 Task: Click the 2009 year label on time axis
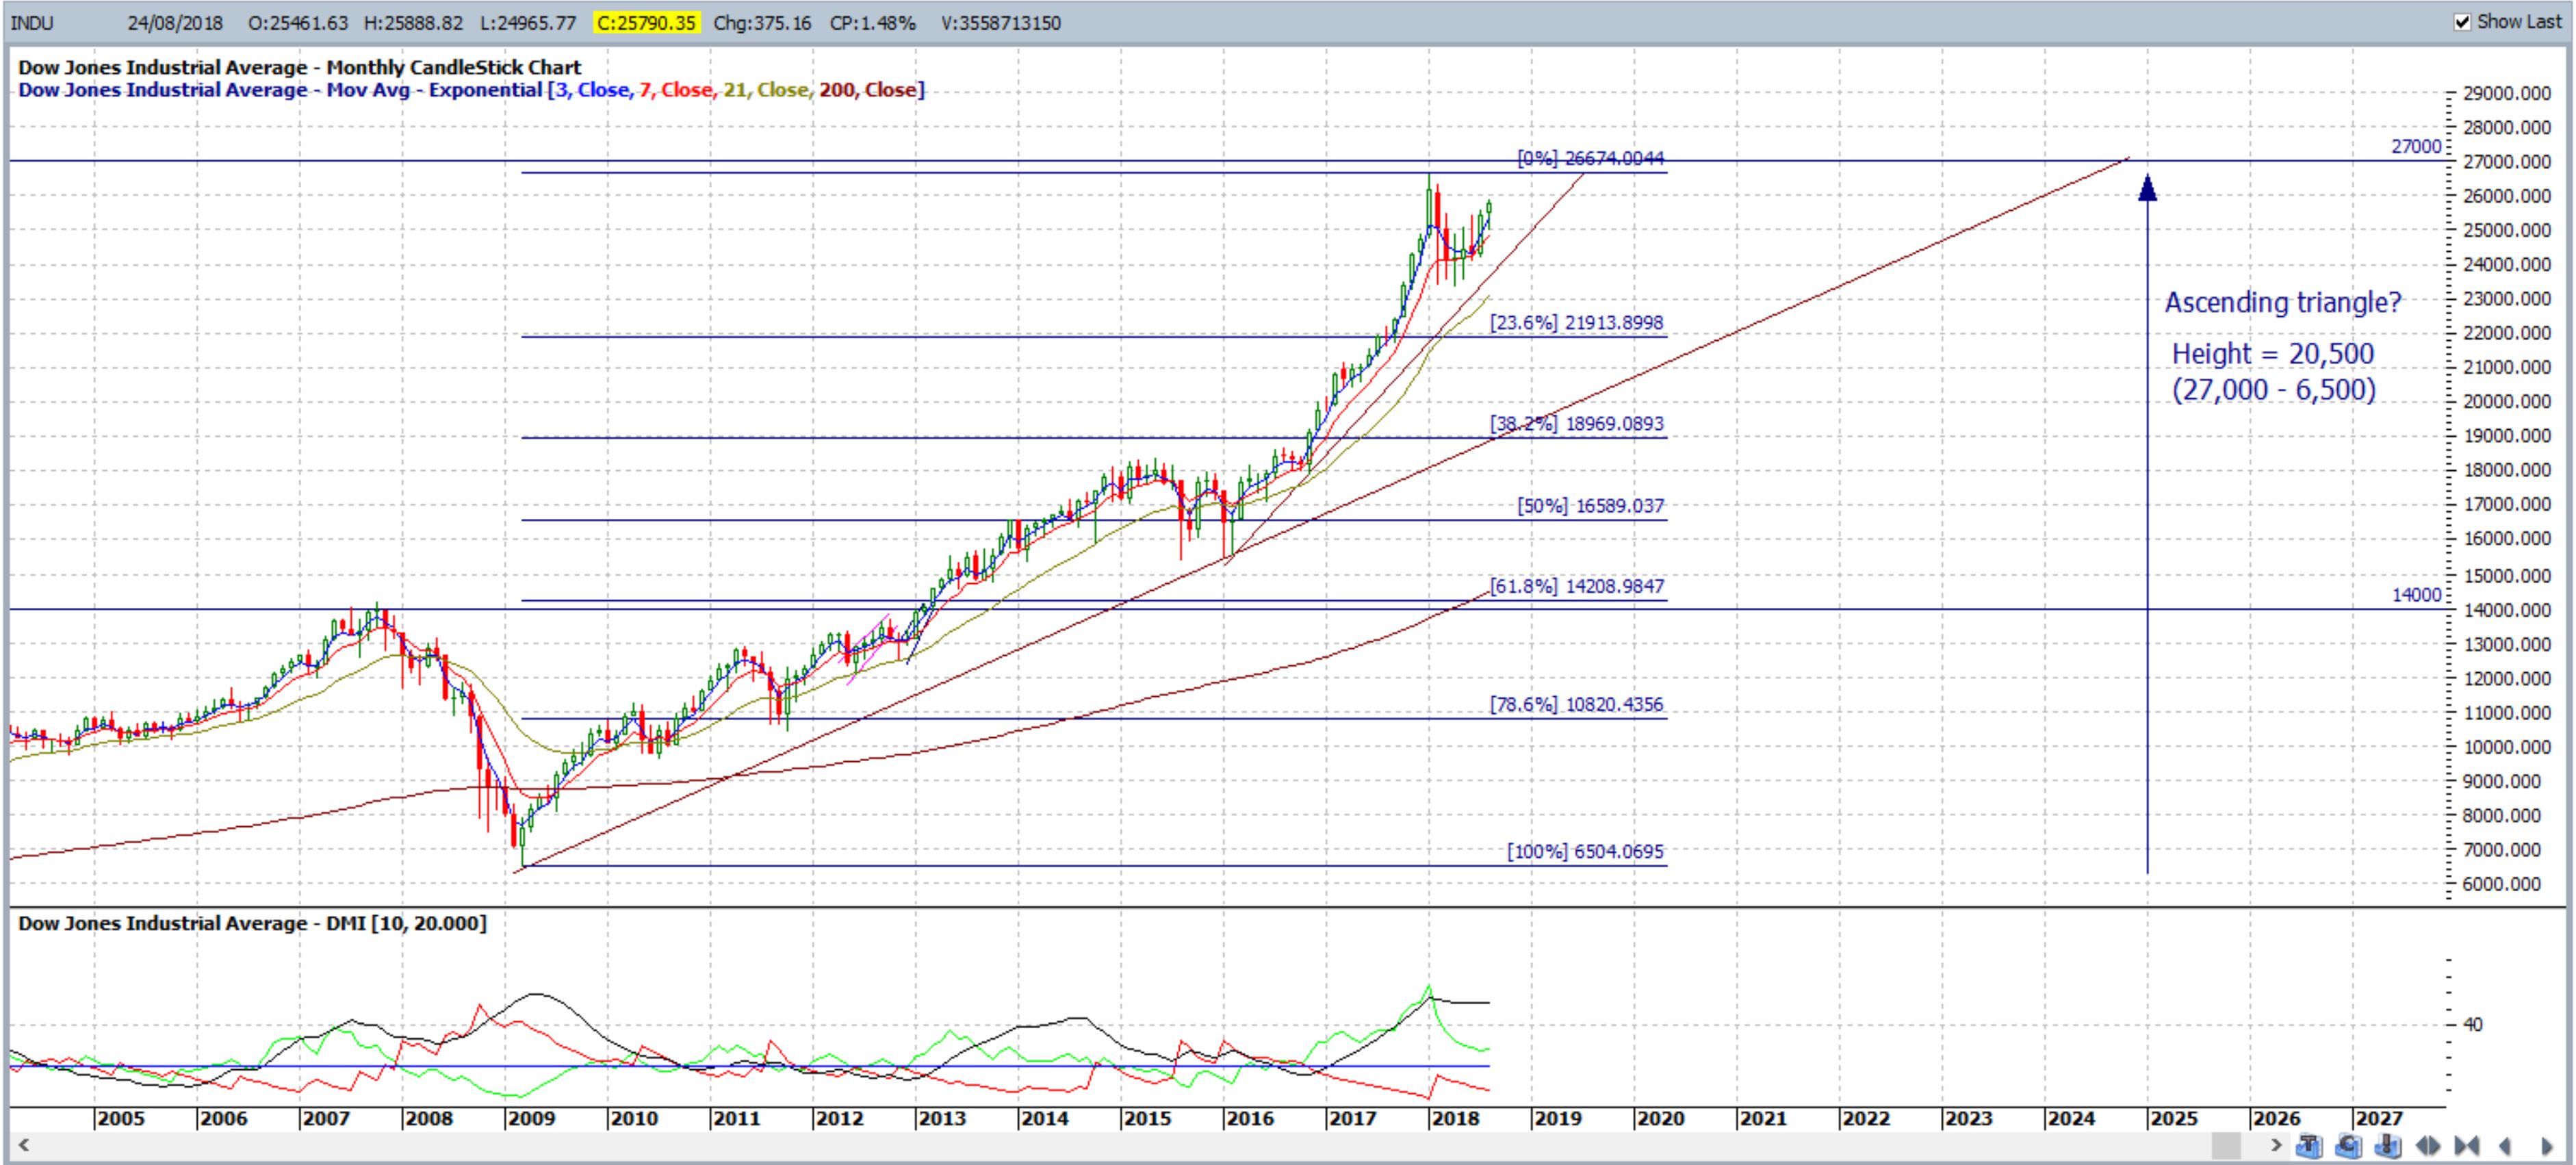click(x=531, y=1118)
